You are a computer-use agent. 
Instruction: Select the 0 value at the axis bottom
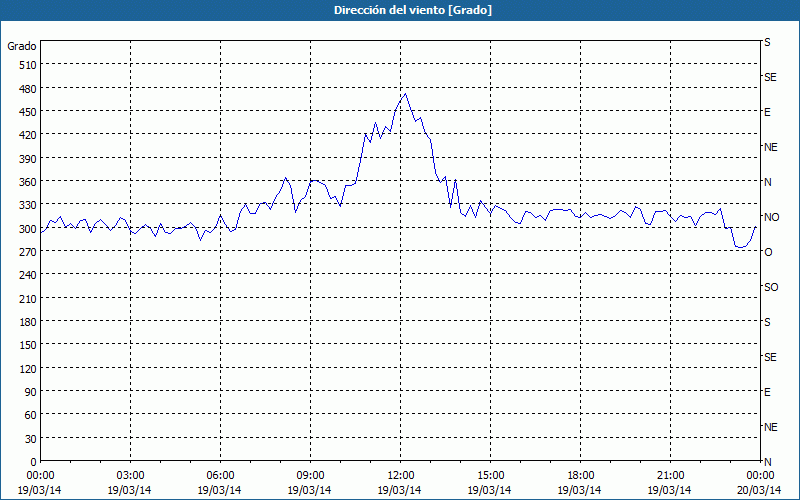click(33, 461)
